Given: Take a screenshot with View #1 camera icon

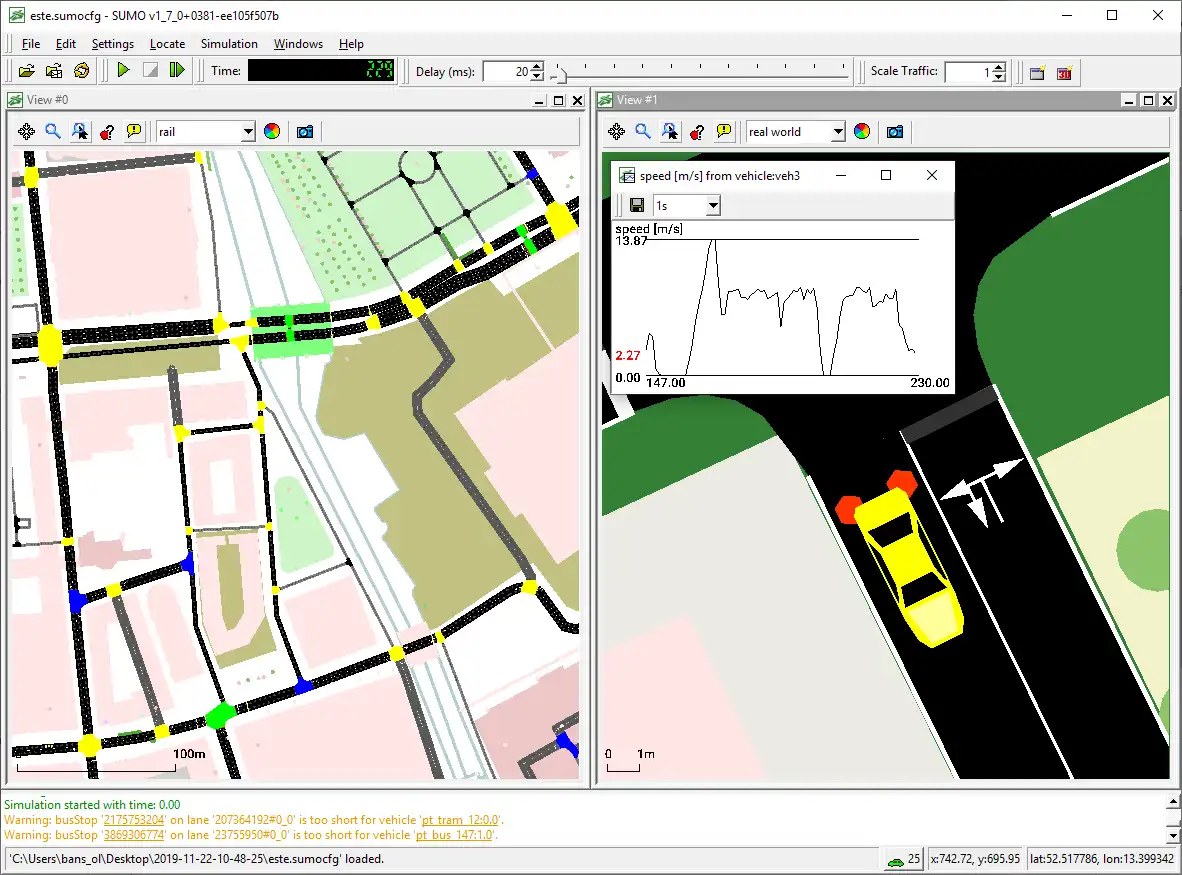Looking at the screenshot, I should pyautogui.click(x=895, y=132).
